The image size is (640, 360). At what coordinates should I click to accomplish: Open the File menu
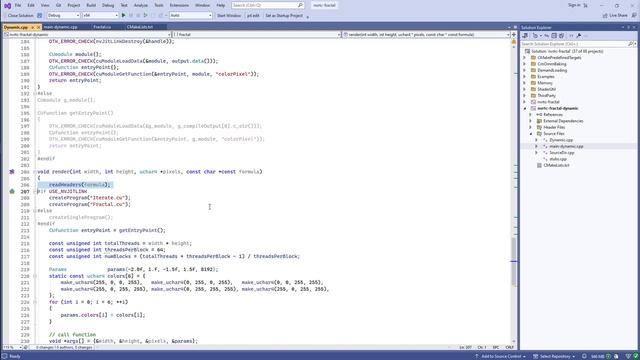(x=18, y=5)
